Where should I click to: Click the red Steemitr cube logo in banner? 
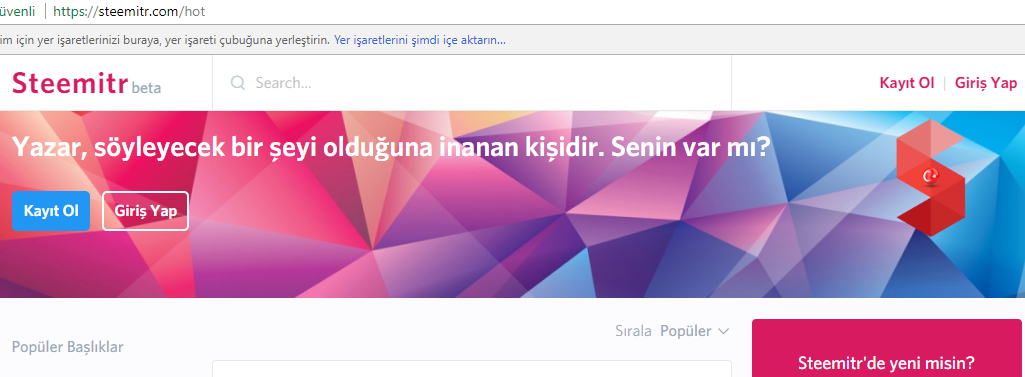(x=930, y=177)
